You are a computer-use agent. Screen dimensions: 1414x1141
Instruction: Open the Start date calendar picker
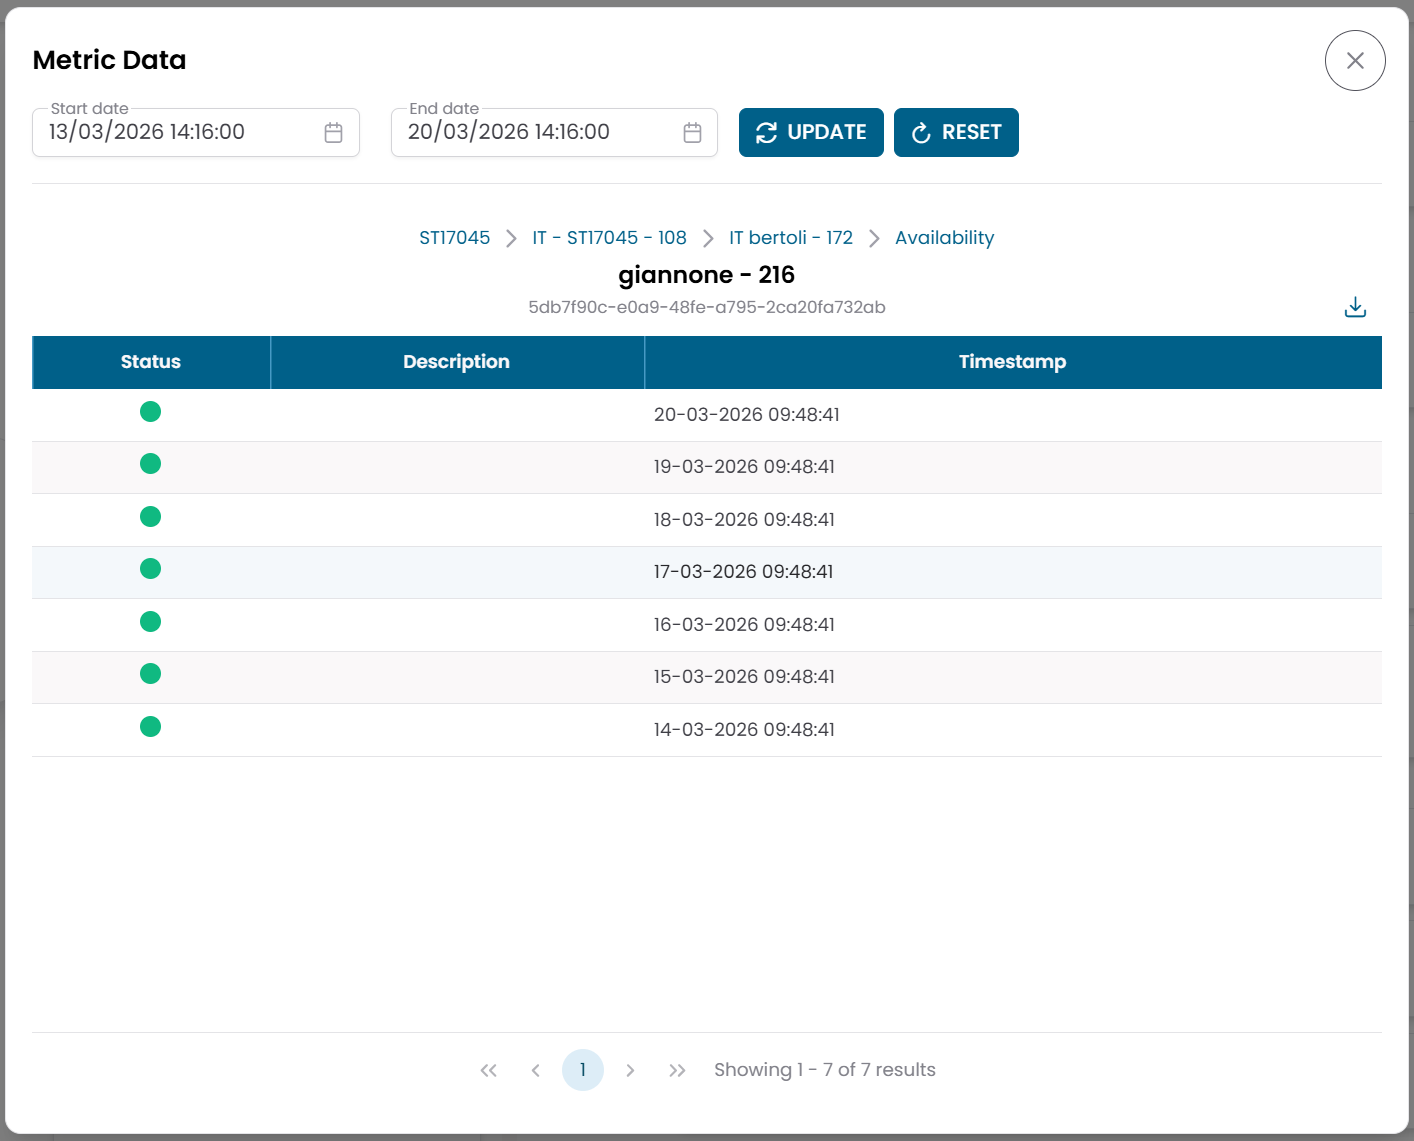(333, 131)
